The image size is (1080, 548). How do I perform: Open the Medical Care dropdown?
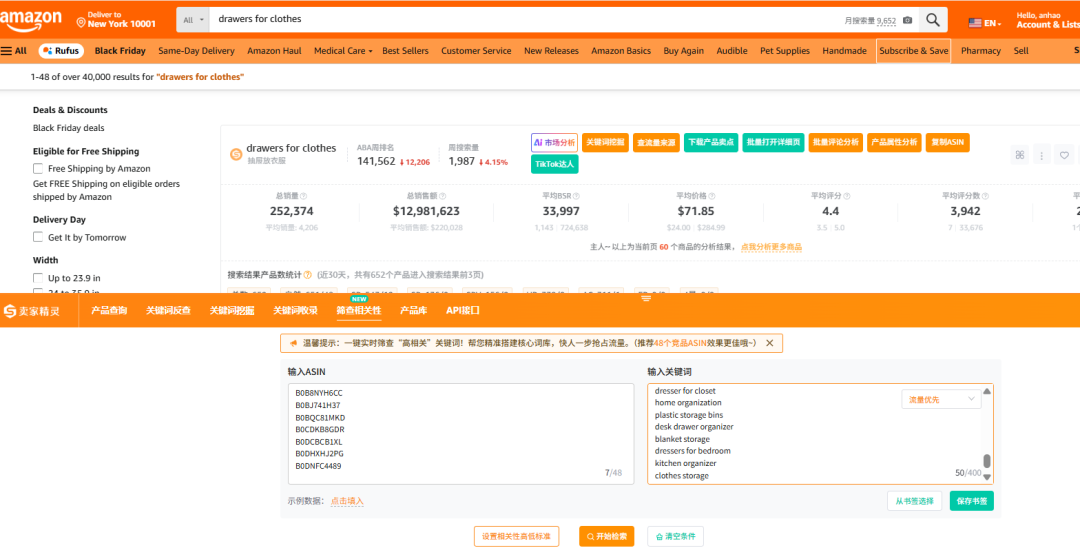[x=343, y=51]
